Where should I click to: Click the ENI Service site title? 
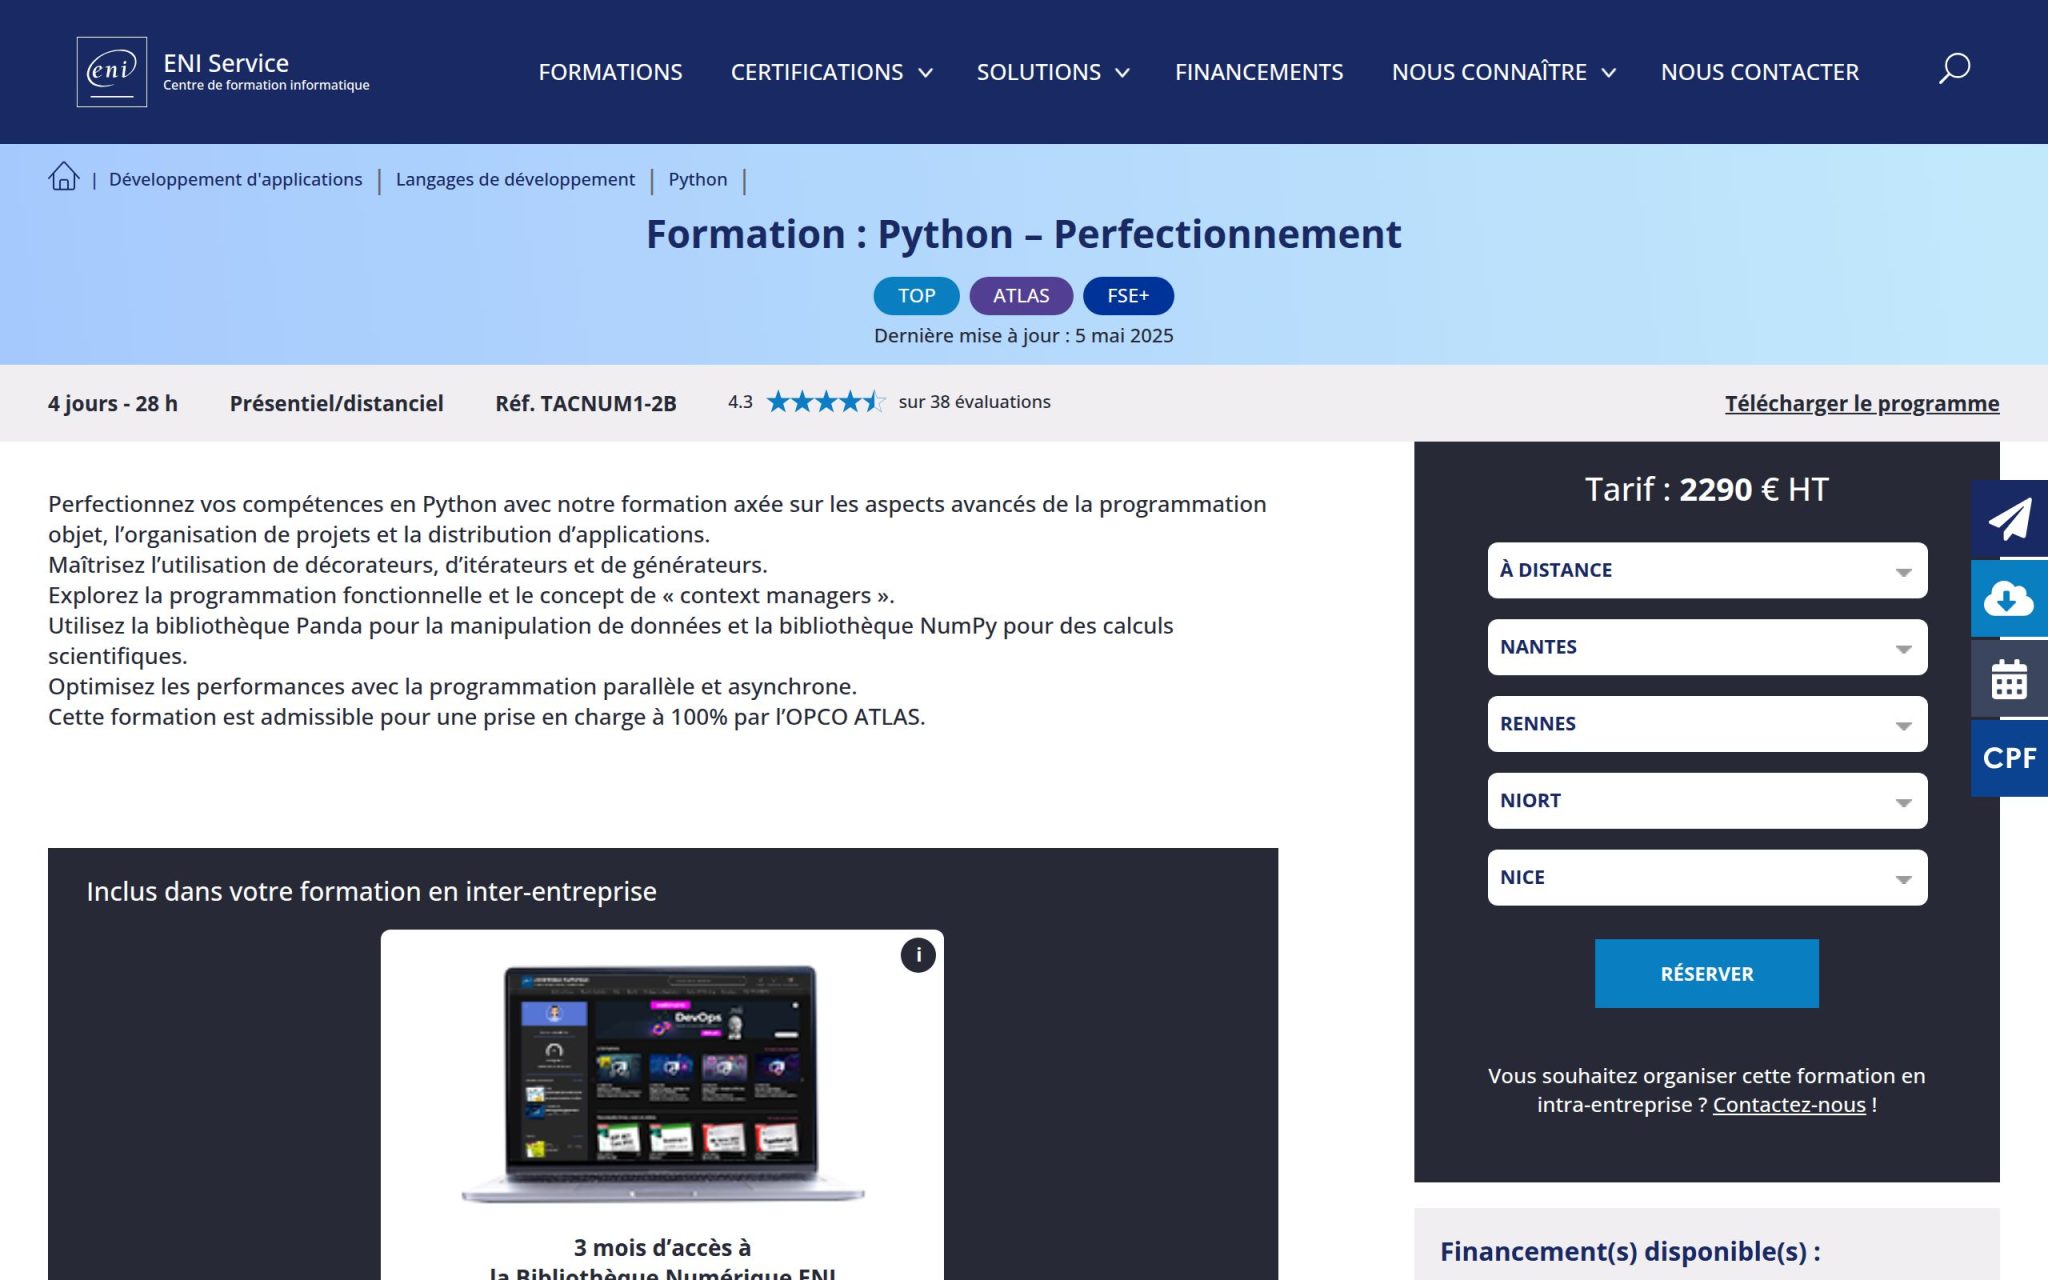(x=226, y=63)
